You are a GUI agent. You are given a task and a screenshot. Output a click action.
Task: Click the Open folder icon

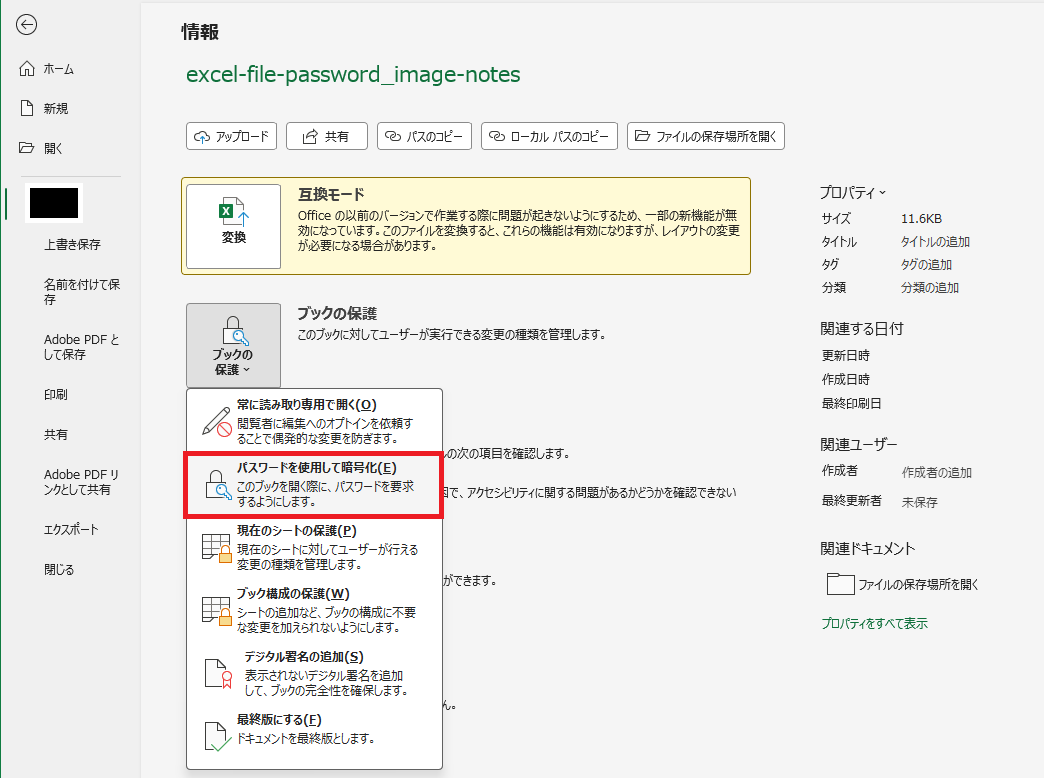27,148
